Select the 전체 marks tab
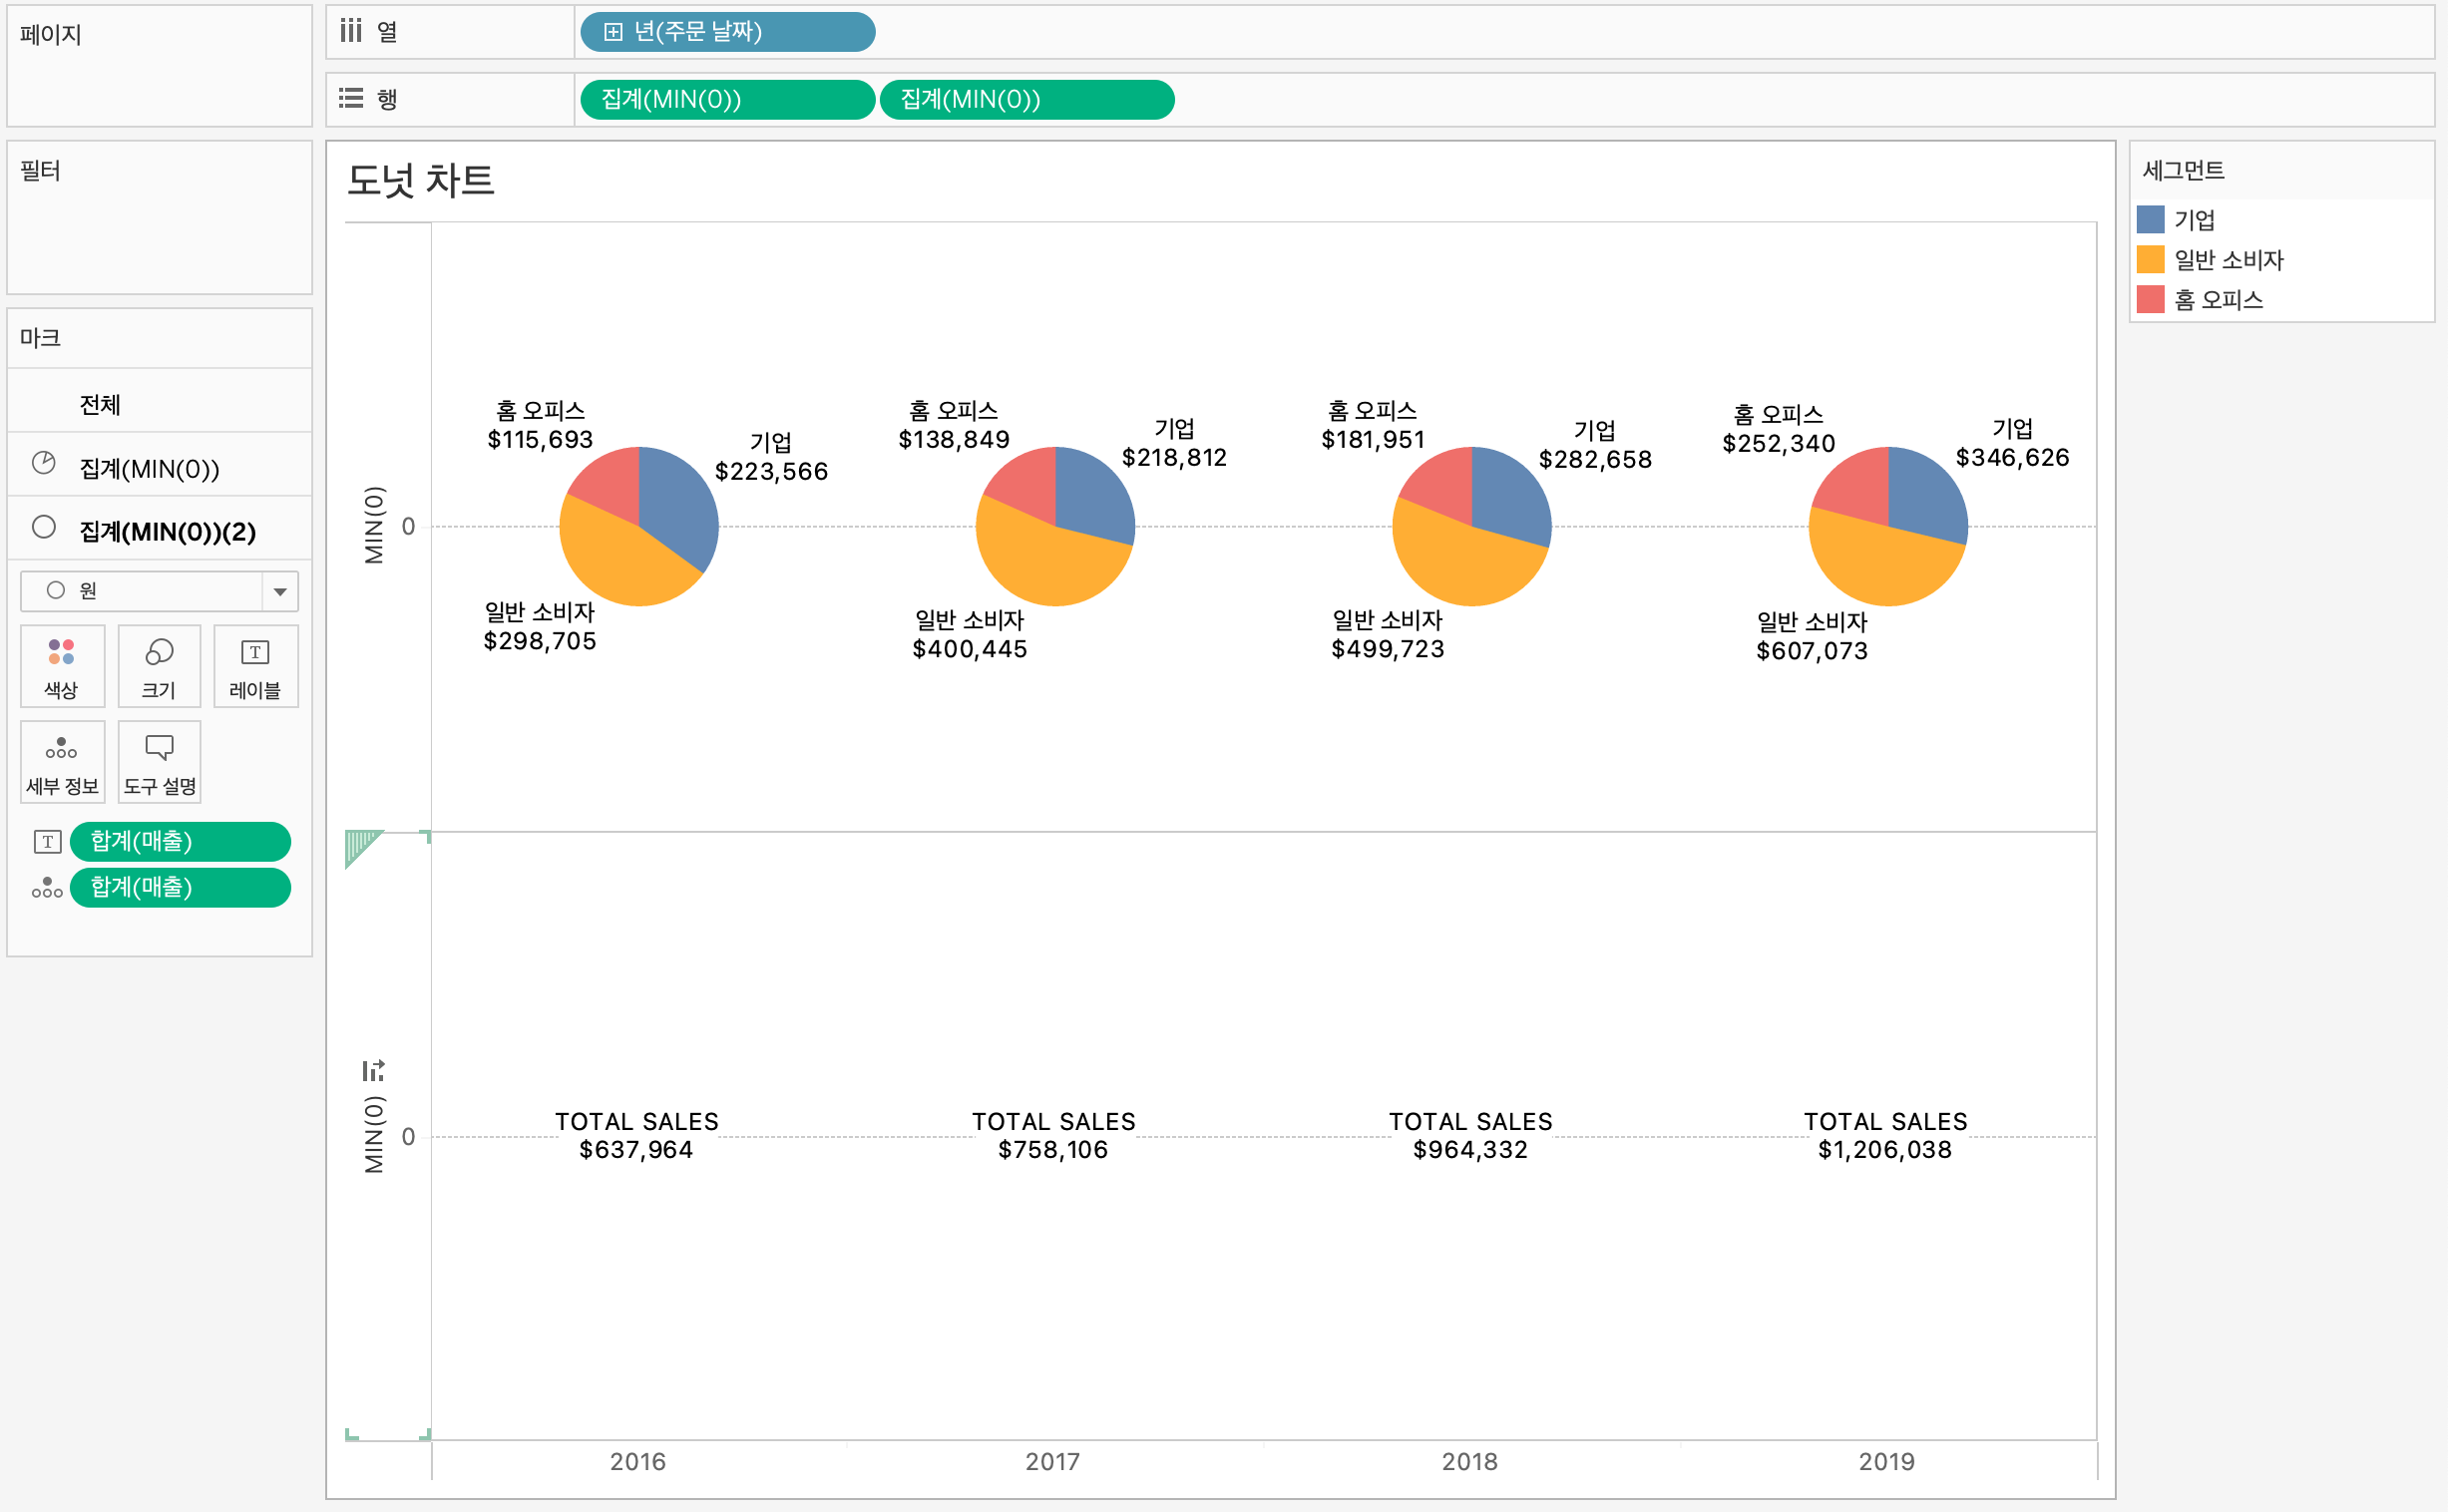 point(100,404)
